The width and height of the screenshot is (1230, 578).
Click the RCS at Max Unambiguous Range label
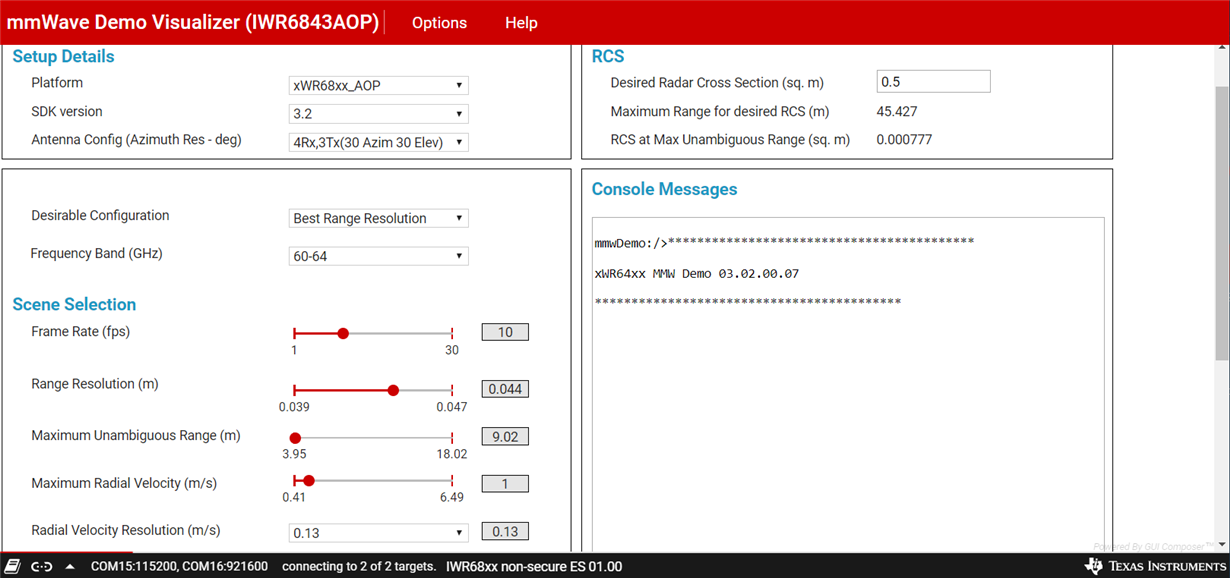[x=730, y=139]
